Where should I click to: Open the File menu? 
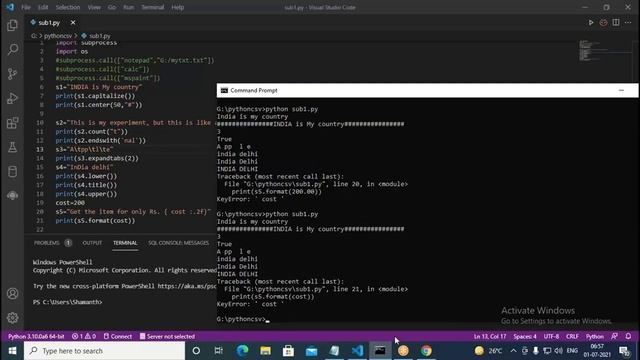coord(26,7)
